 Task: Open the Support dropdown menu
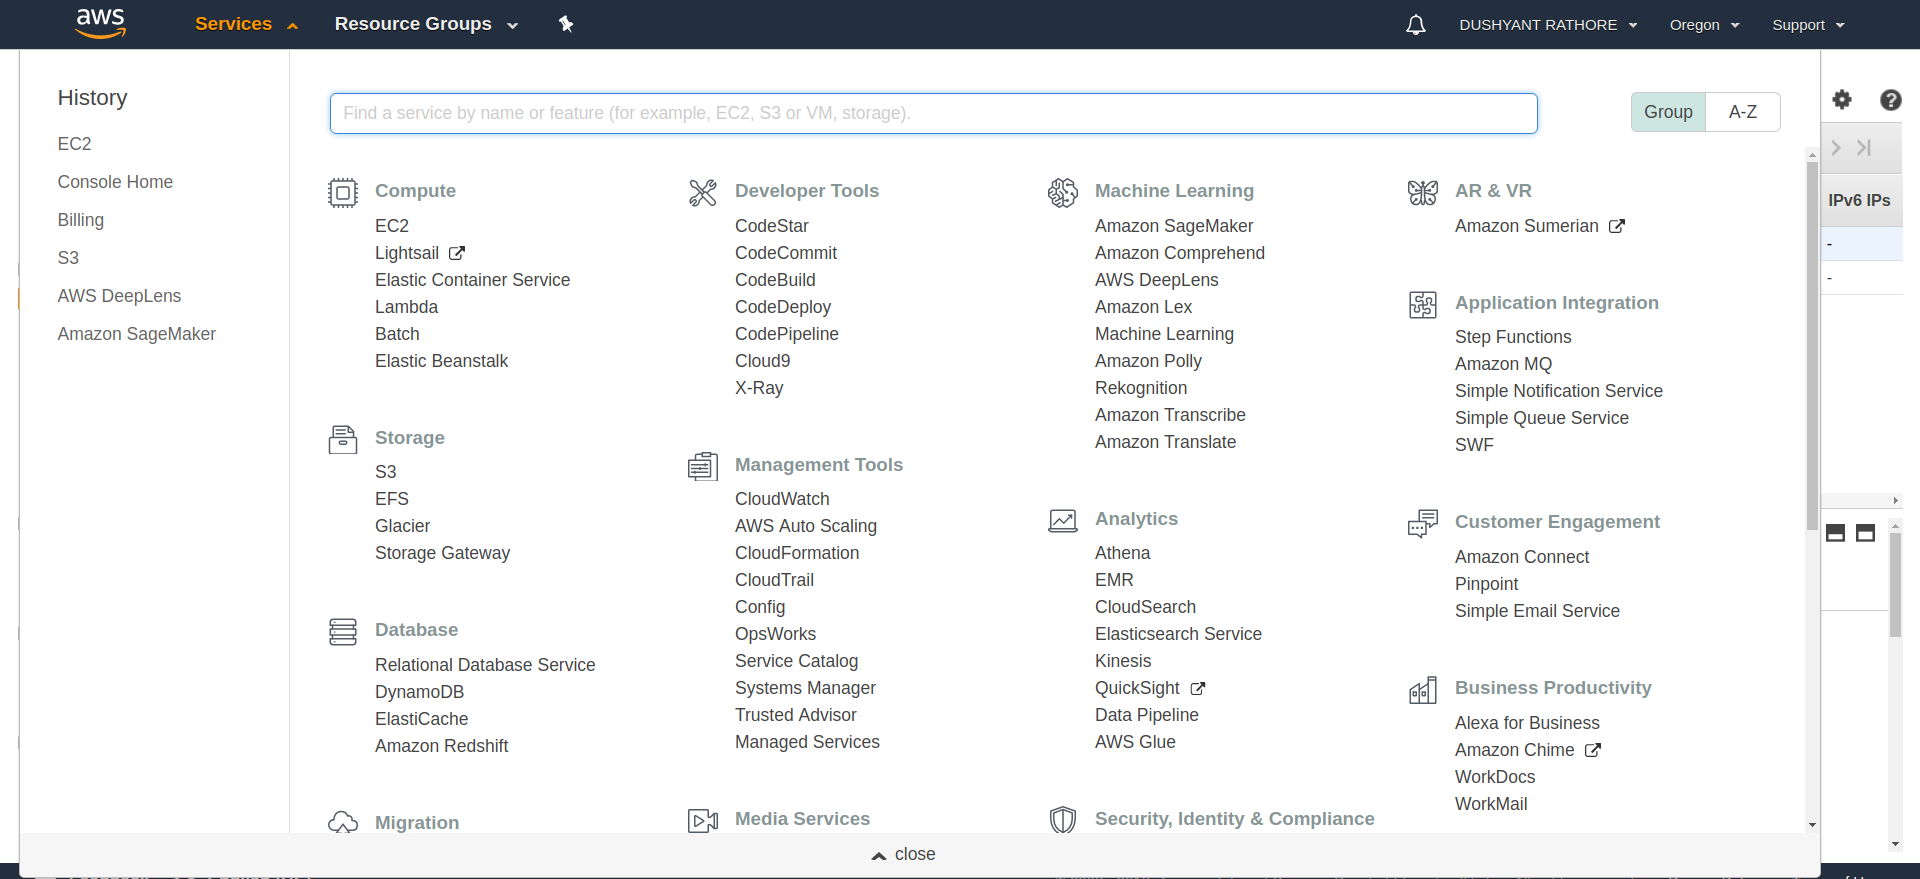[x=1808, y=25]
